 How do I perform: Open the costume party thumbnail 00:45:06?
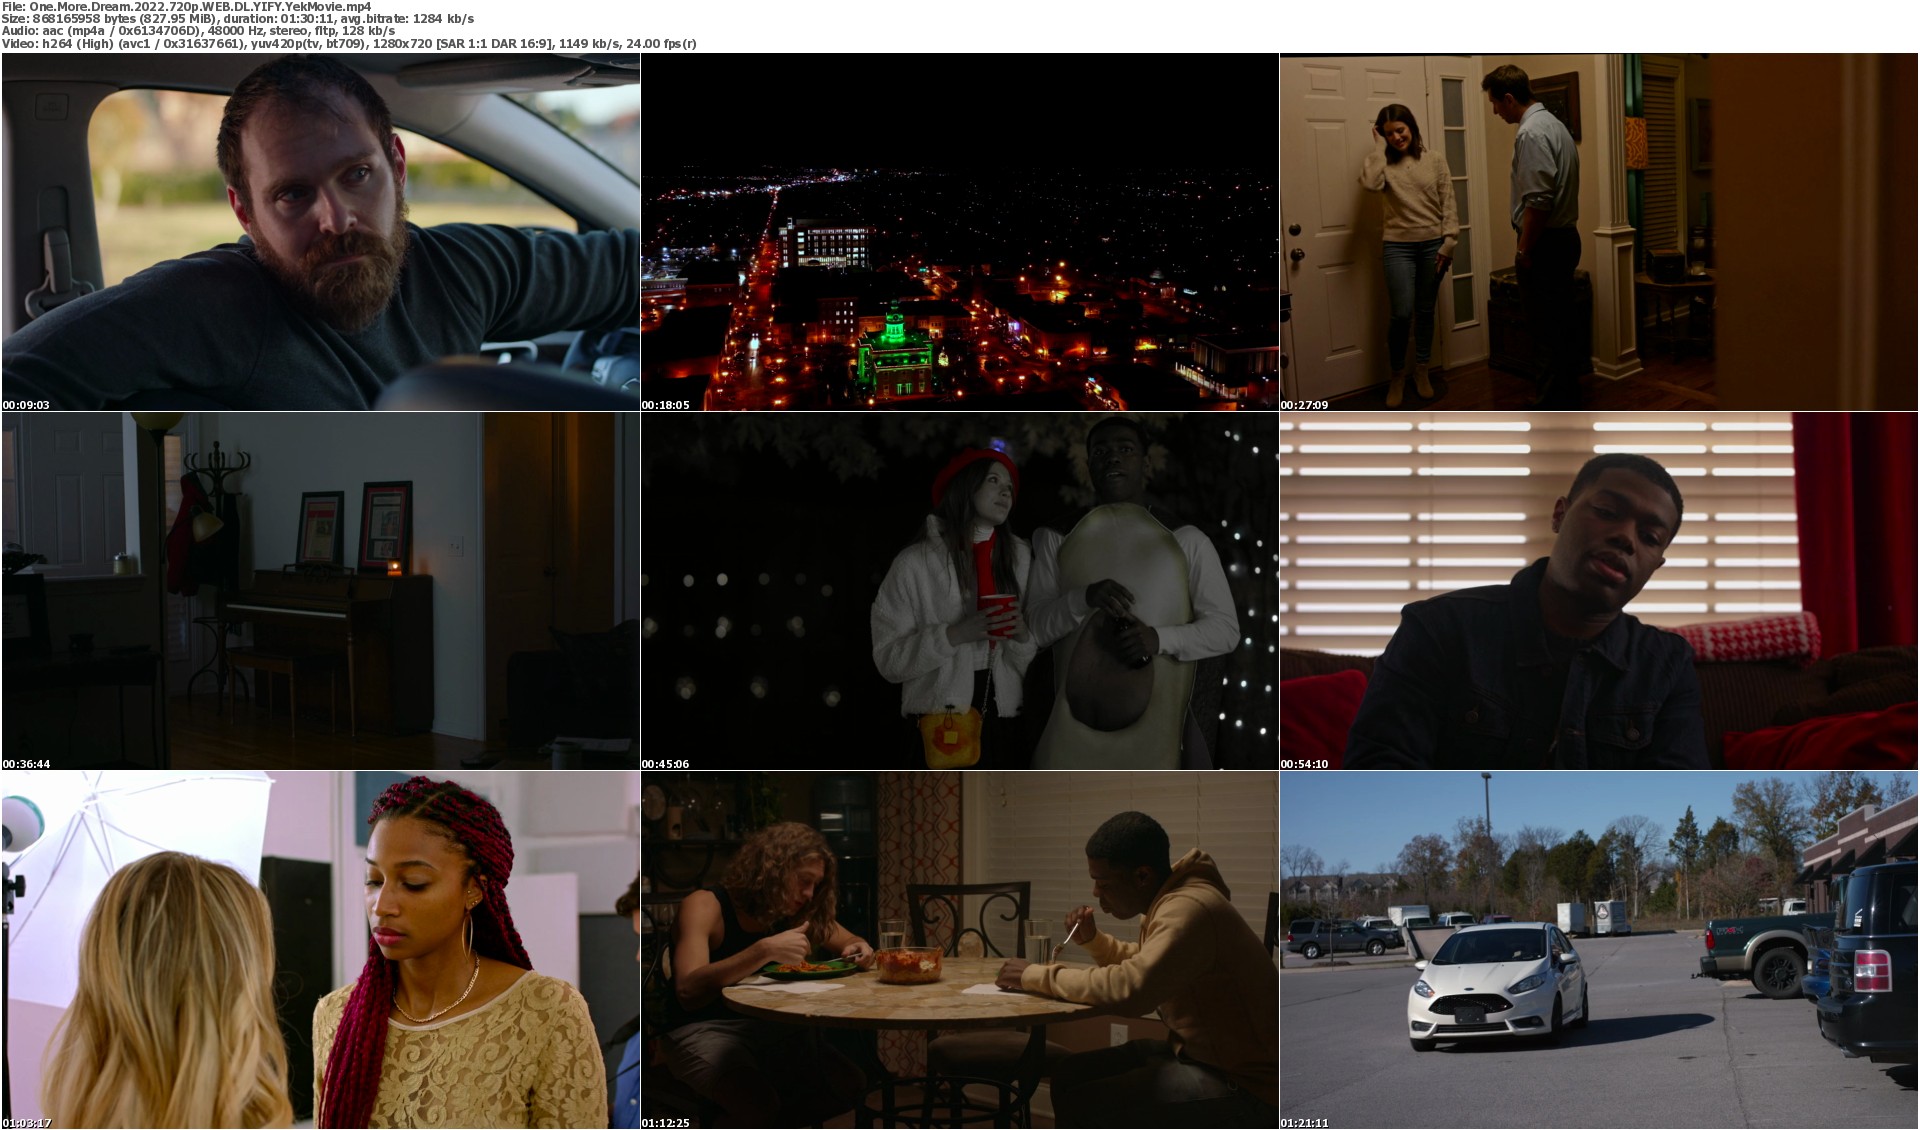coord(960,591)
